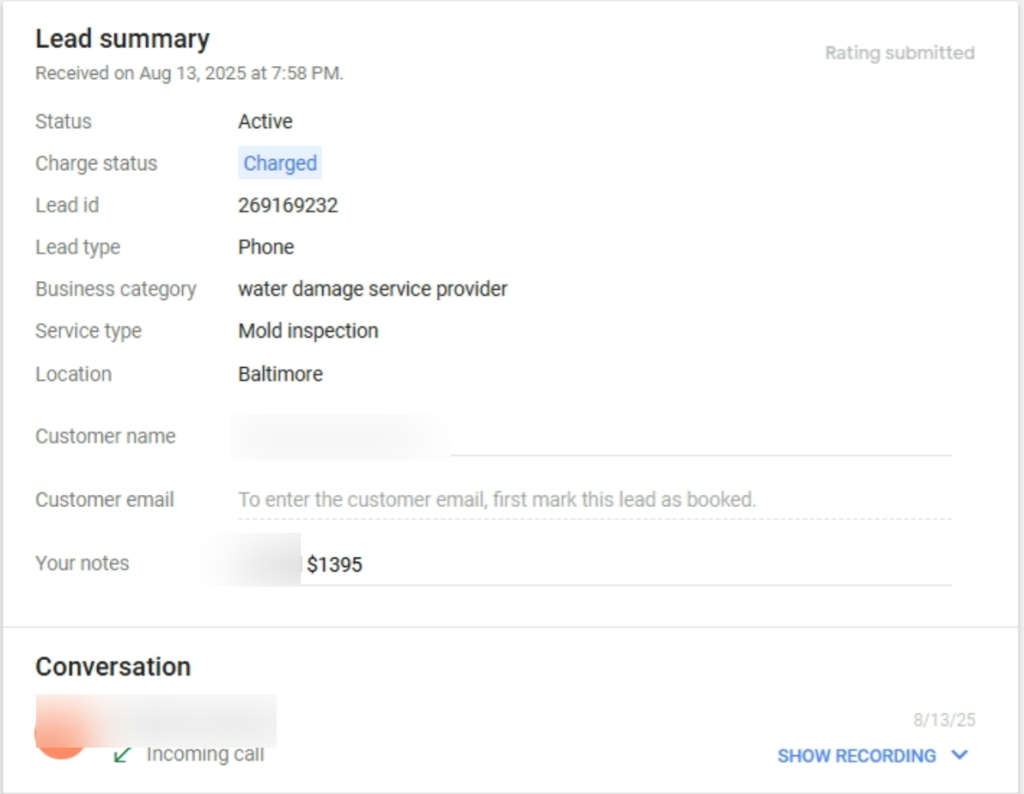
Task: Click the 8/13/25 conversation date
Action: pos(944,720)
